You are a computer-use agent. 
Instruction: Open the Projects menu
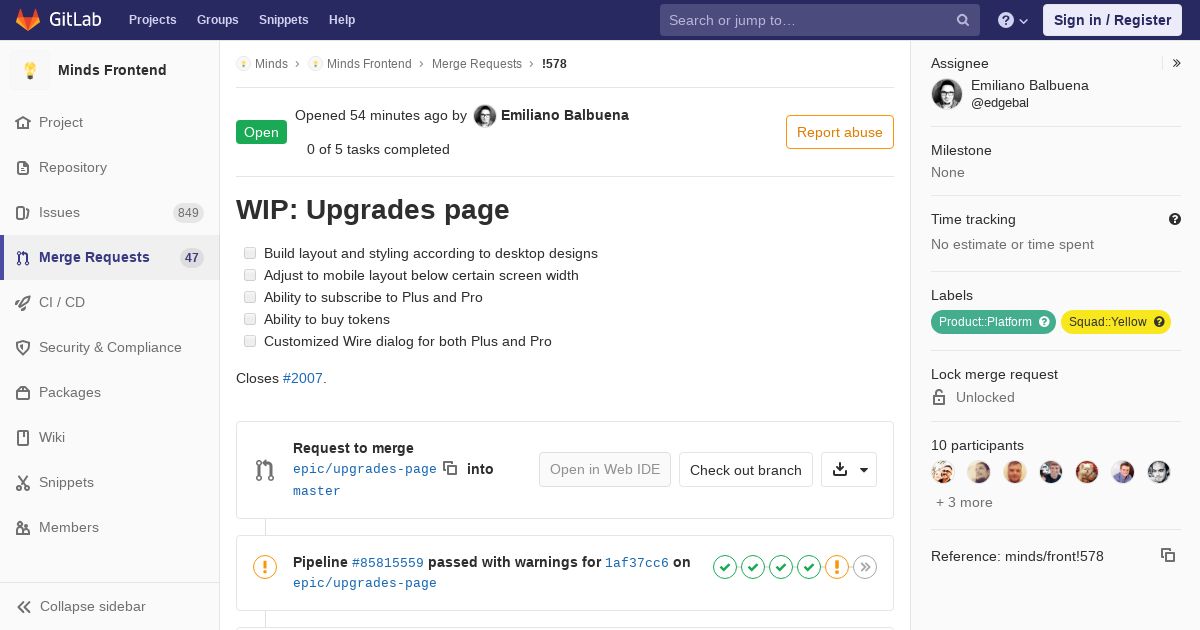(152, 20)
